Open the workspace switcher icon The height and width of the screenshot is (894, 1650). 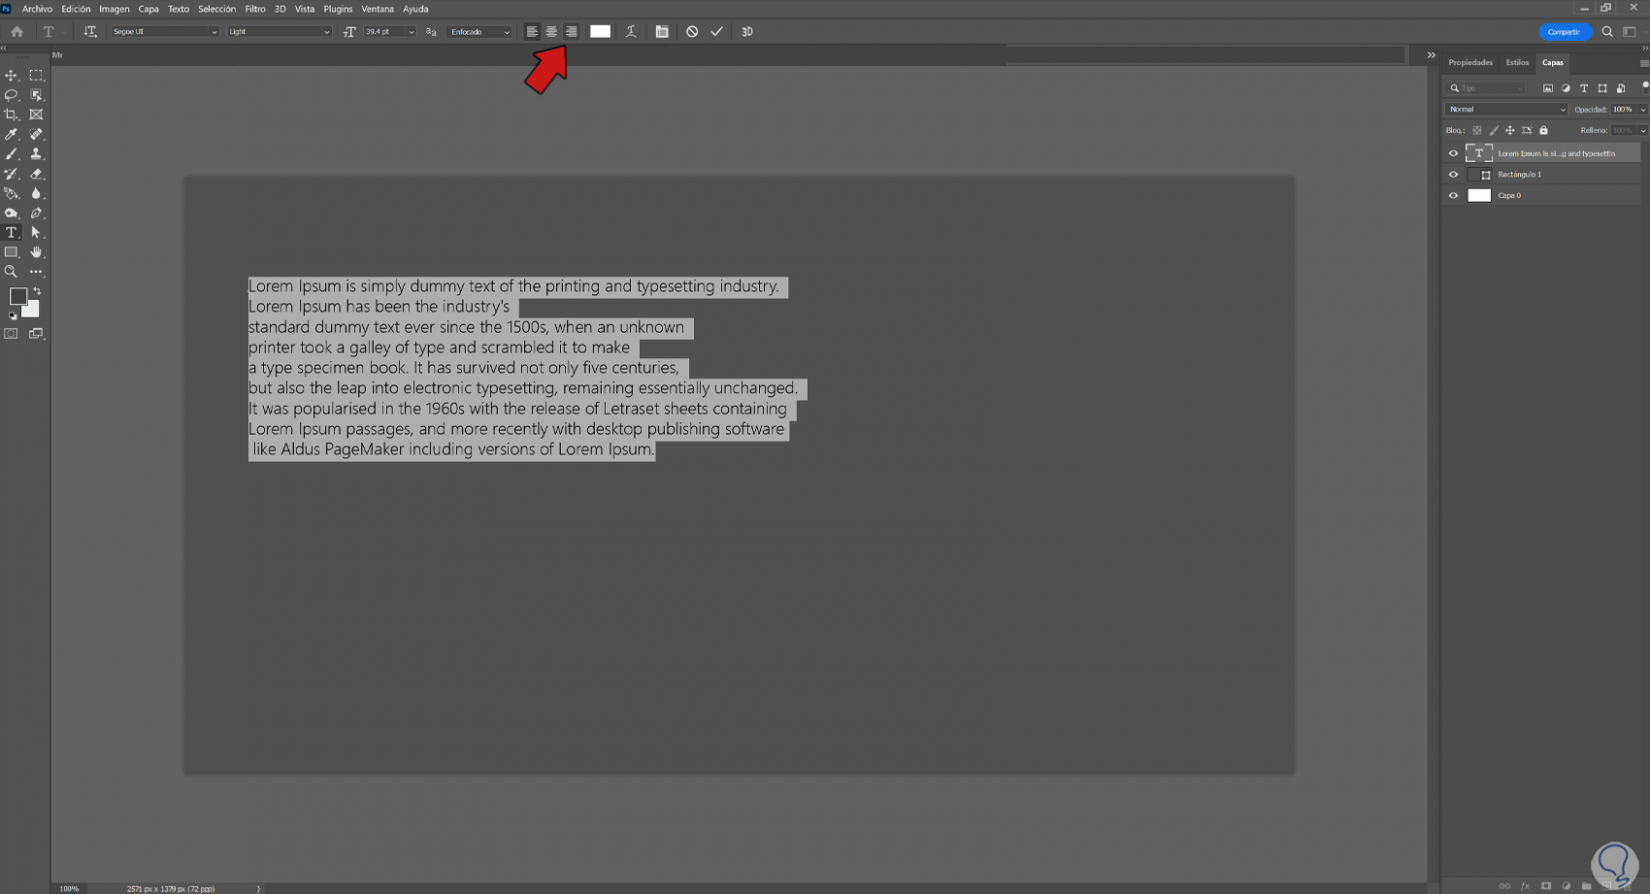coord(1630,32)
